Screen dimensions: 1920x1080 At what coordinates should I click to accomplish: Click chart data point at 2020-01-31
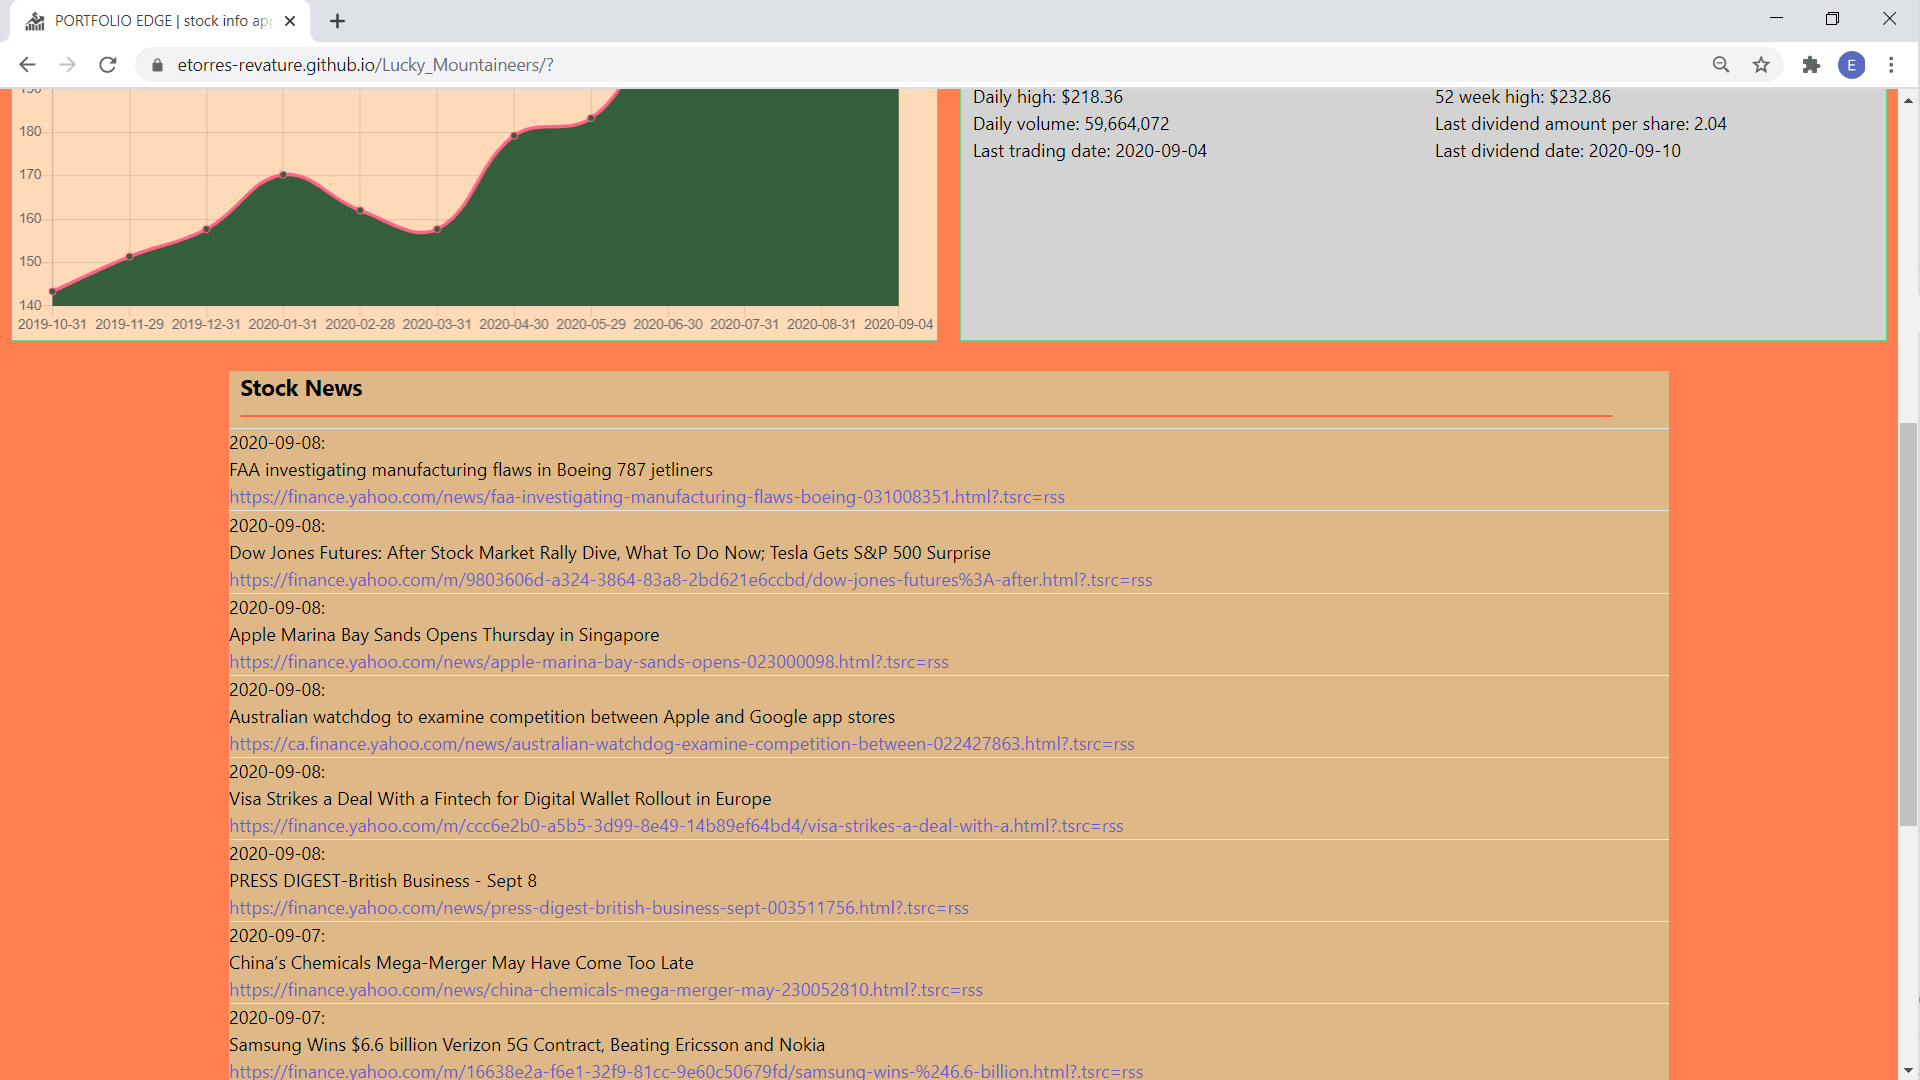tap(284, 175)
